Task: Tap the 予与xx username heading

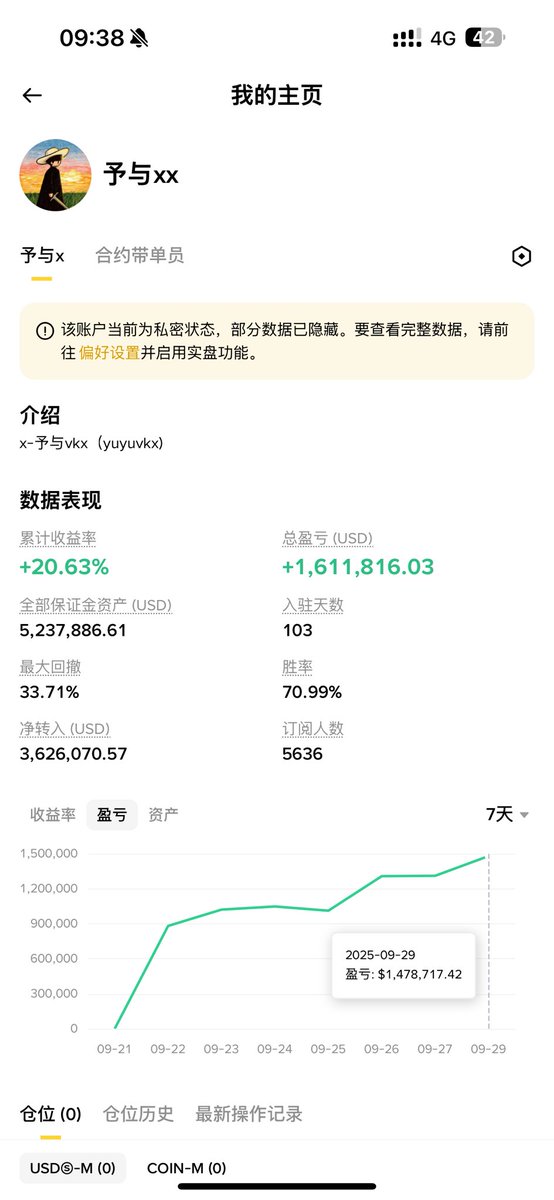Action: [x=141, y=175]
